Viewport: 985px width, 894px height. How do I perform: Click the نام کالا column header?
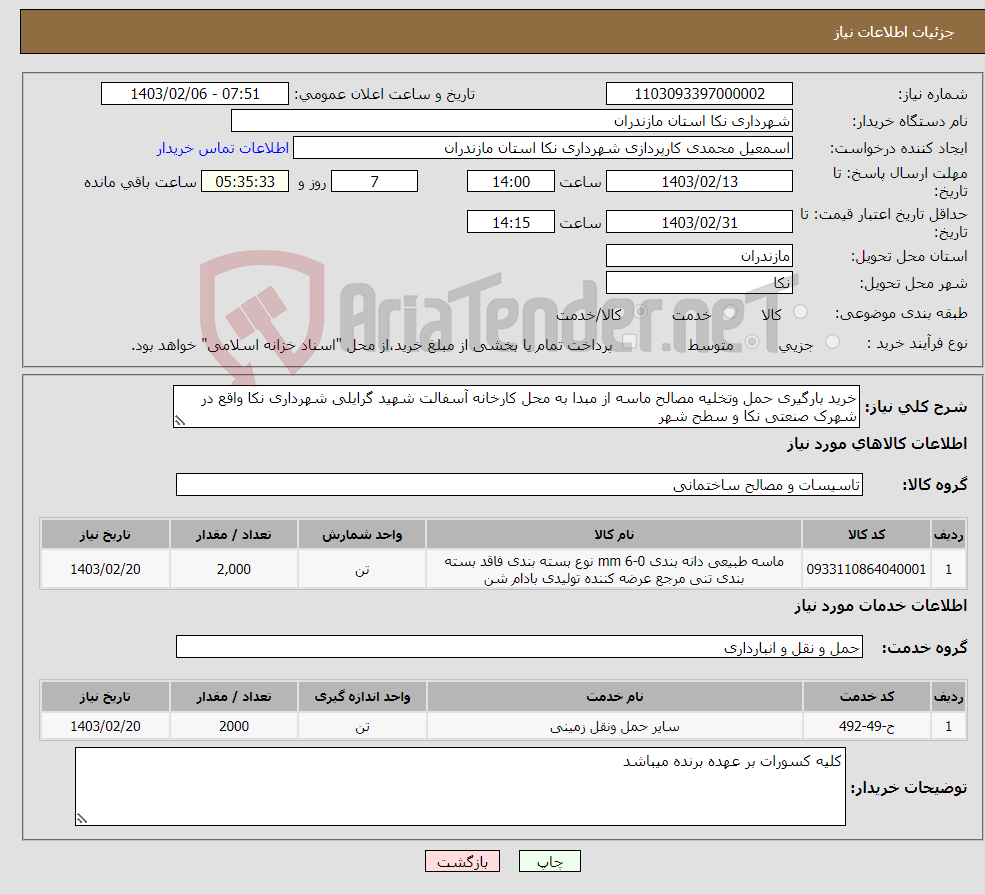pyautogui.click(x=614, y=535)
